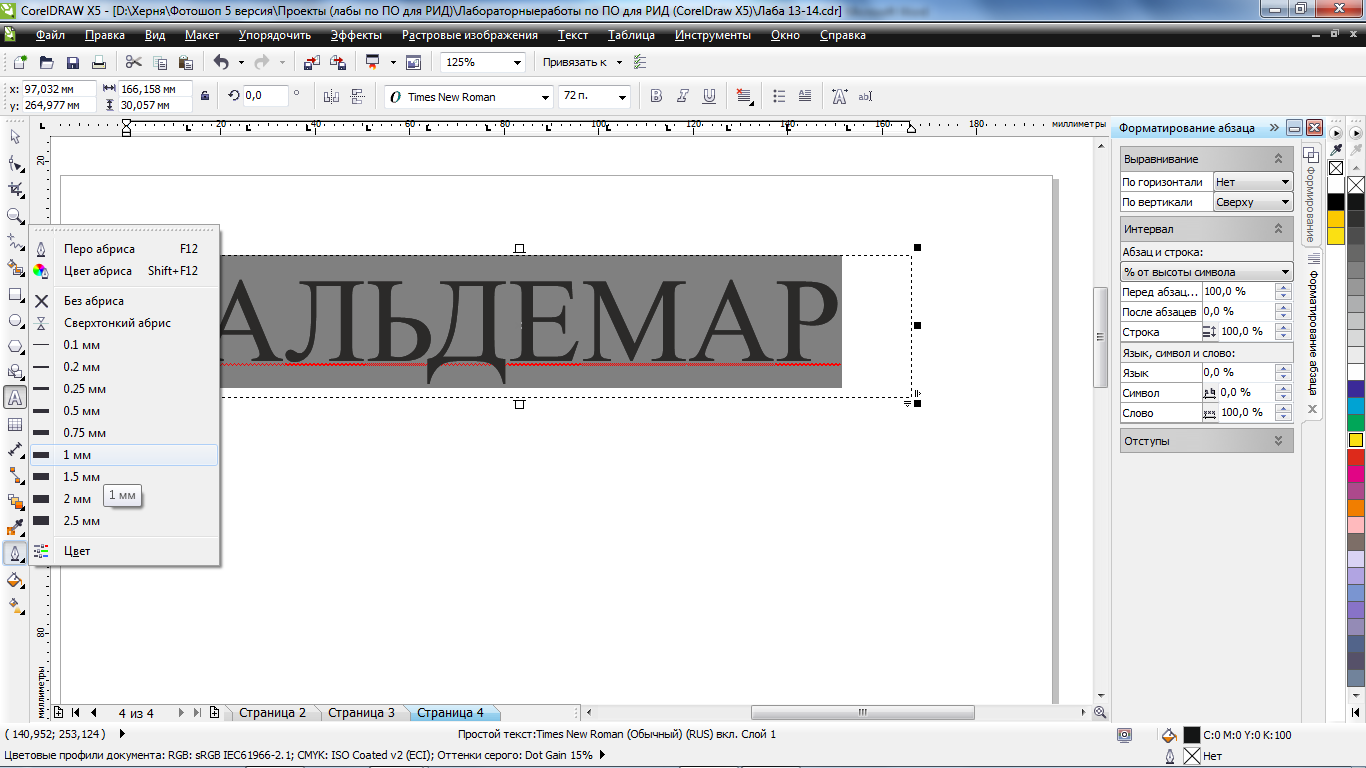Toggle bold text formatting
Screen dimensions: 1366x768
pos(656,97)
